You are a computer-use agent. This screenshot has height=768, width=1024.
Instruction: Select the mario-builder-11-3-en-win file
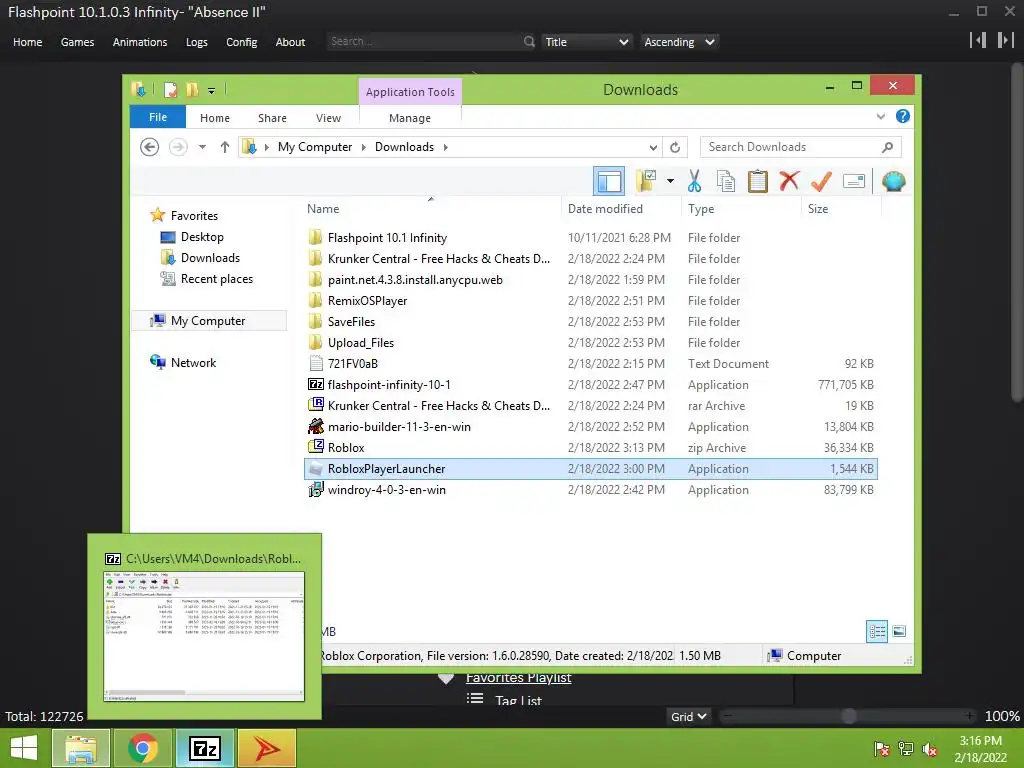coord(399,426)
